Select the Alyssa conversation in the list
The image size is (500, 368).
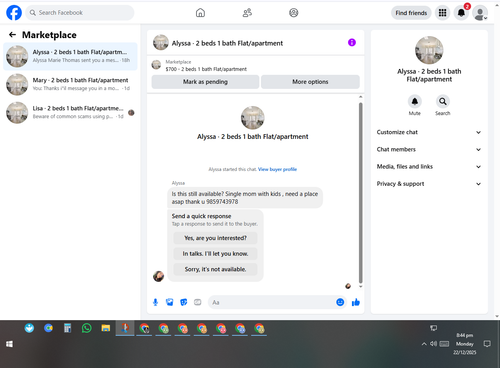point(70,56)
